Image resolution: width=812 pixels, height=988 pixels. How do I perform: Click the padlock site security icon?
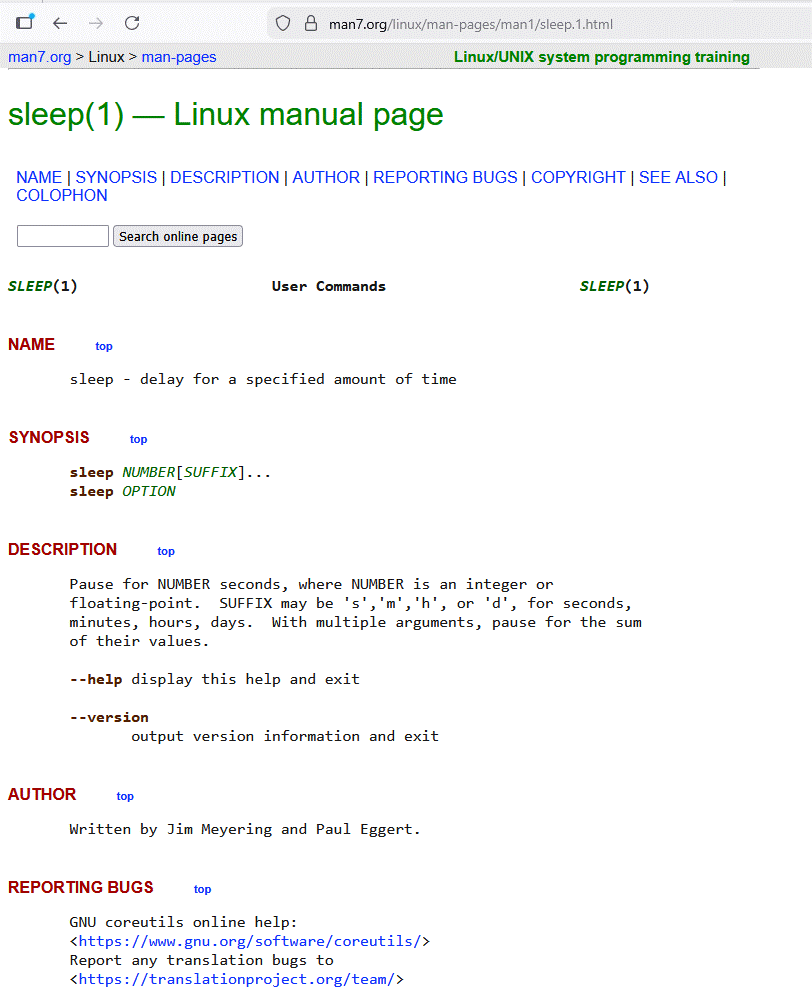pyautogui.click(x=311, y=24)
